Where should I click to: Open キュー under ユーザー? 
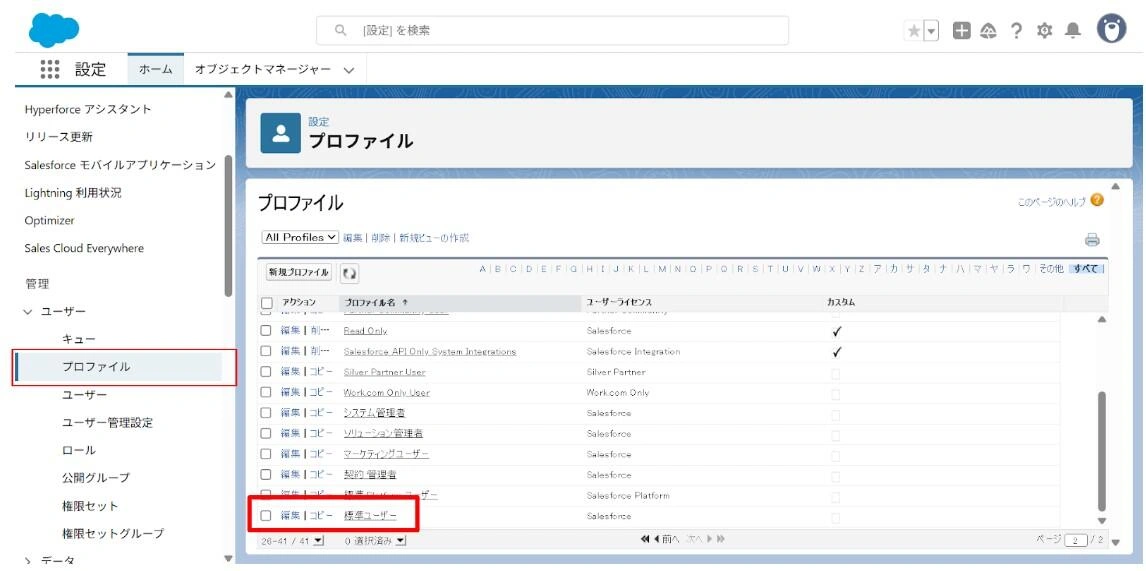(x=79, y=339)
